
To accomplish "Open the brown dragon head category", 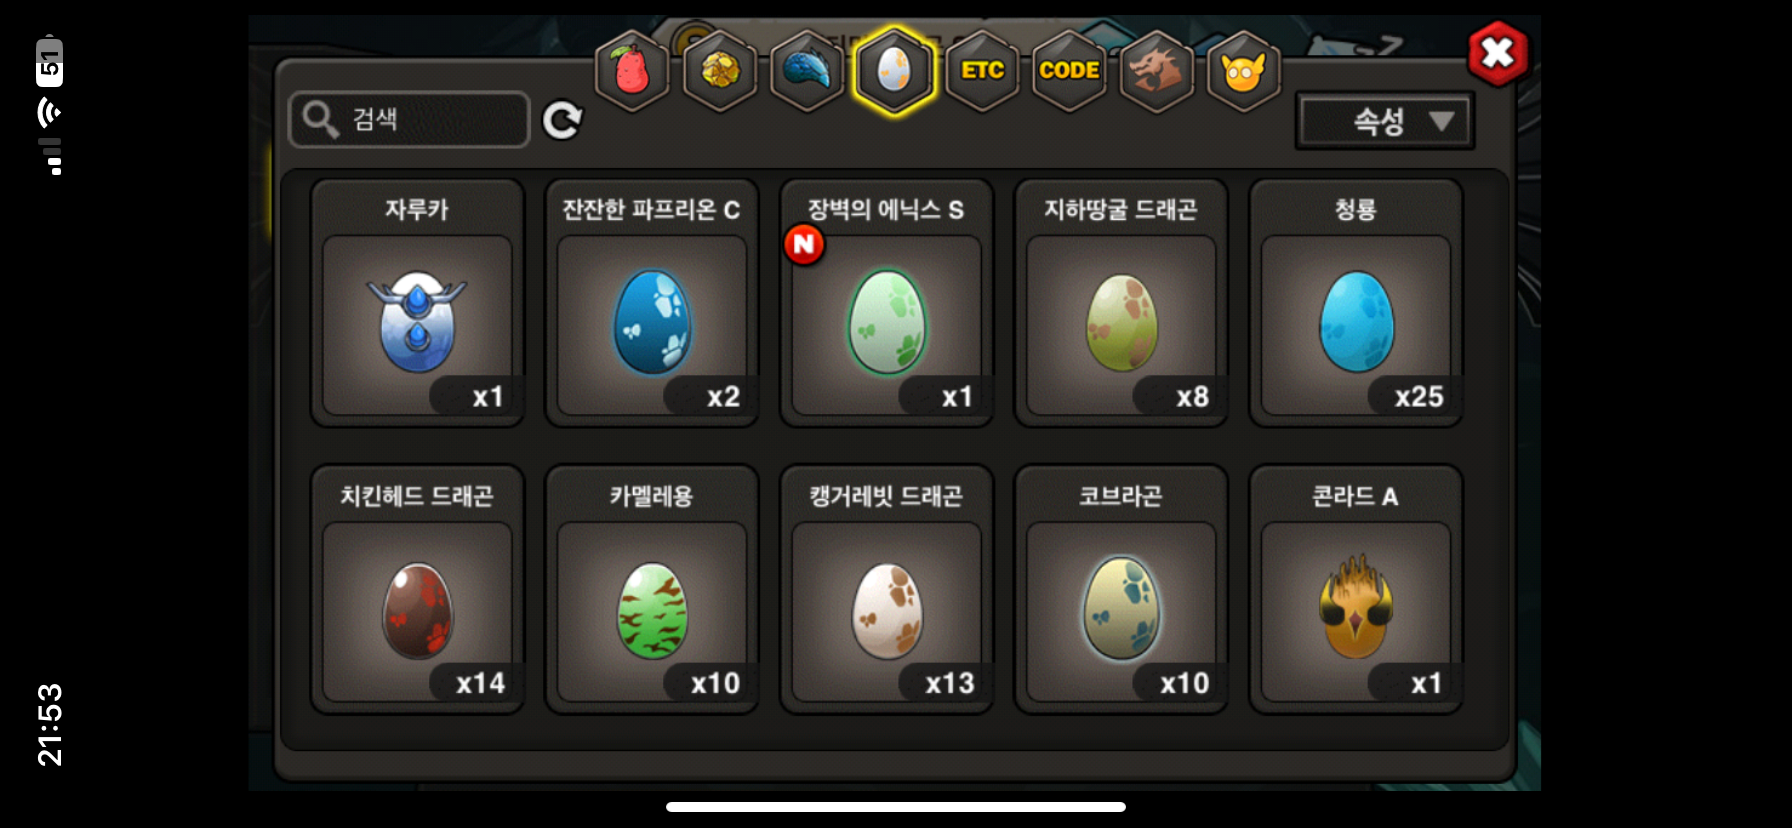I will (x=1157, y=71).
